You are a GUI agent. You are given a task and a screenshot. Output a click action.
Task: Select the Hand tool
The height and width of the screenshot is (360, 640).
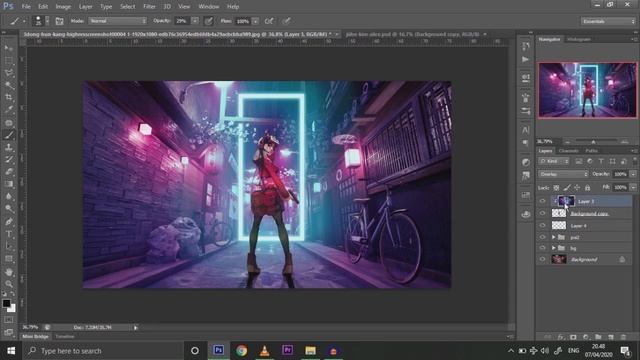(x=9, y=271)
